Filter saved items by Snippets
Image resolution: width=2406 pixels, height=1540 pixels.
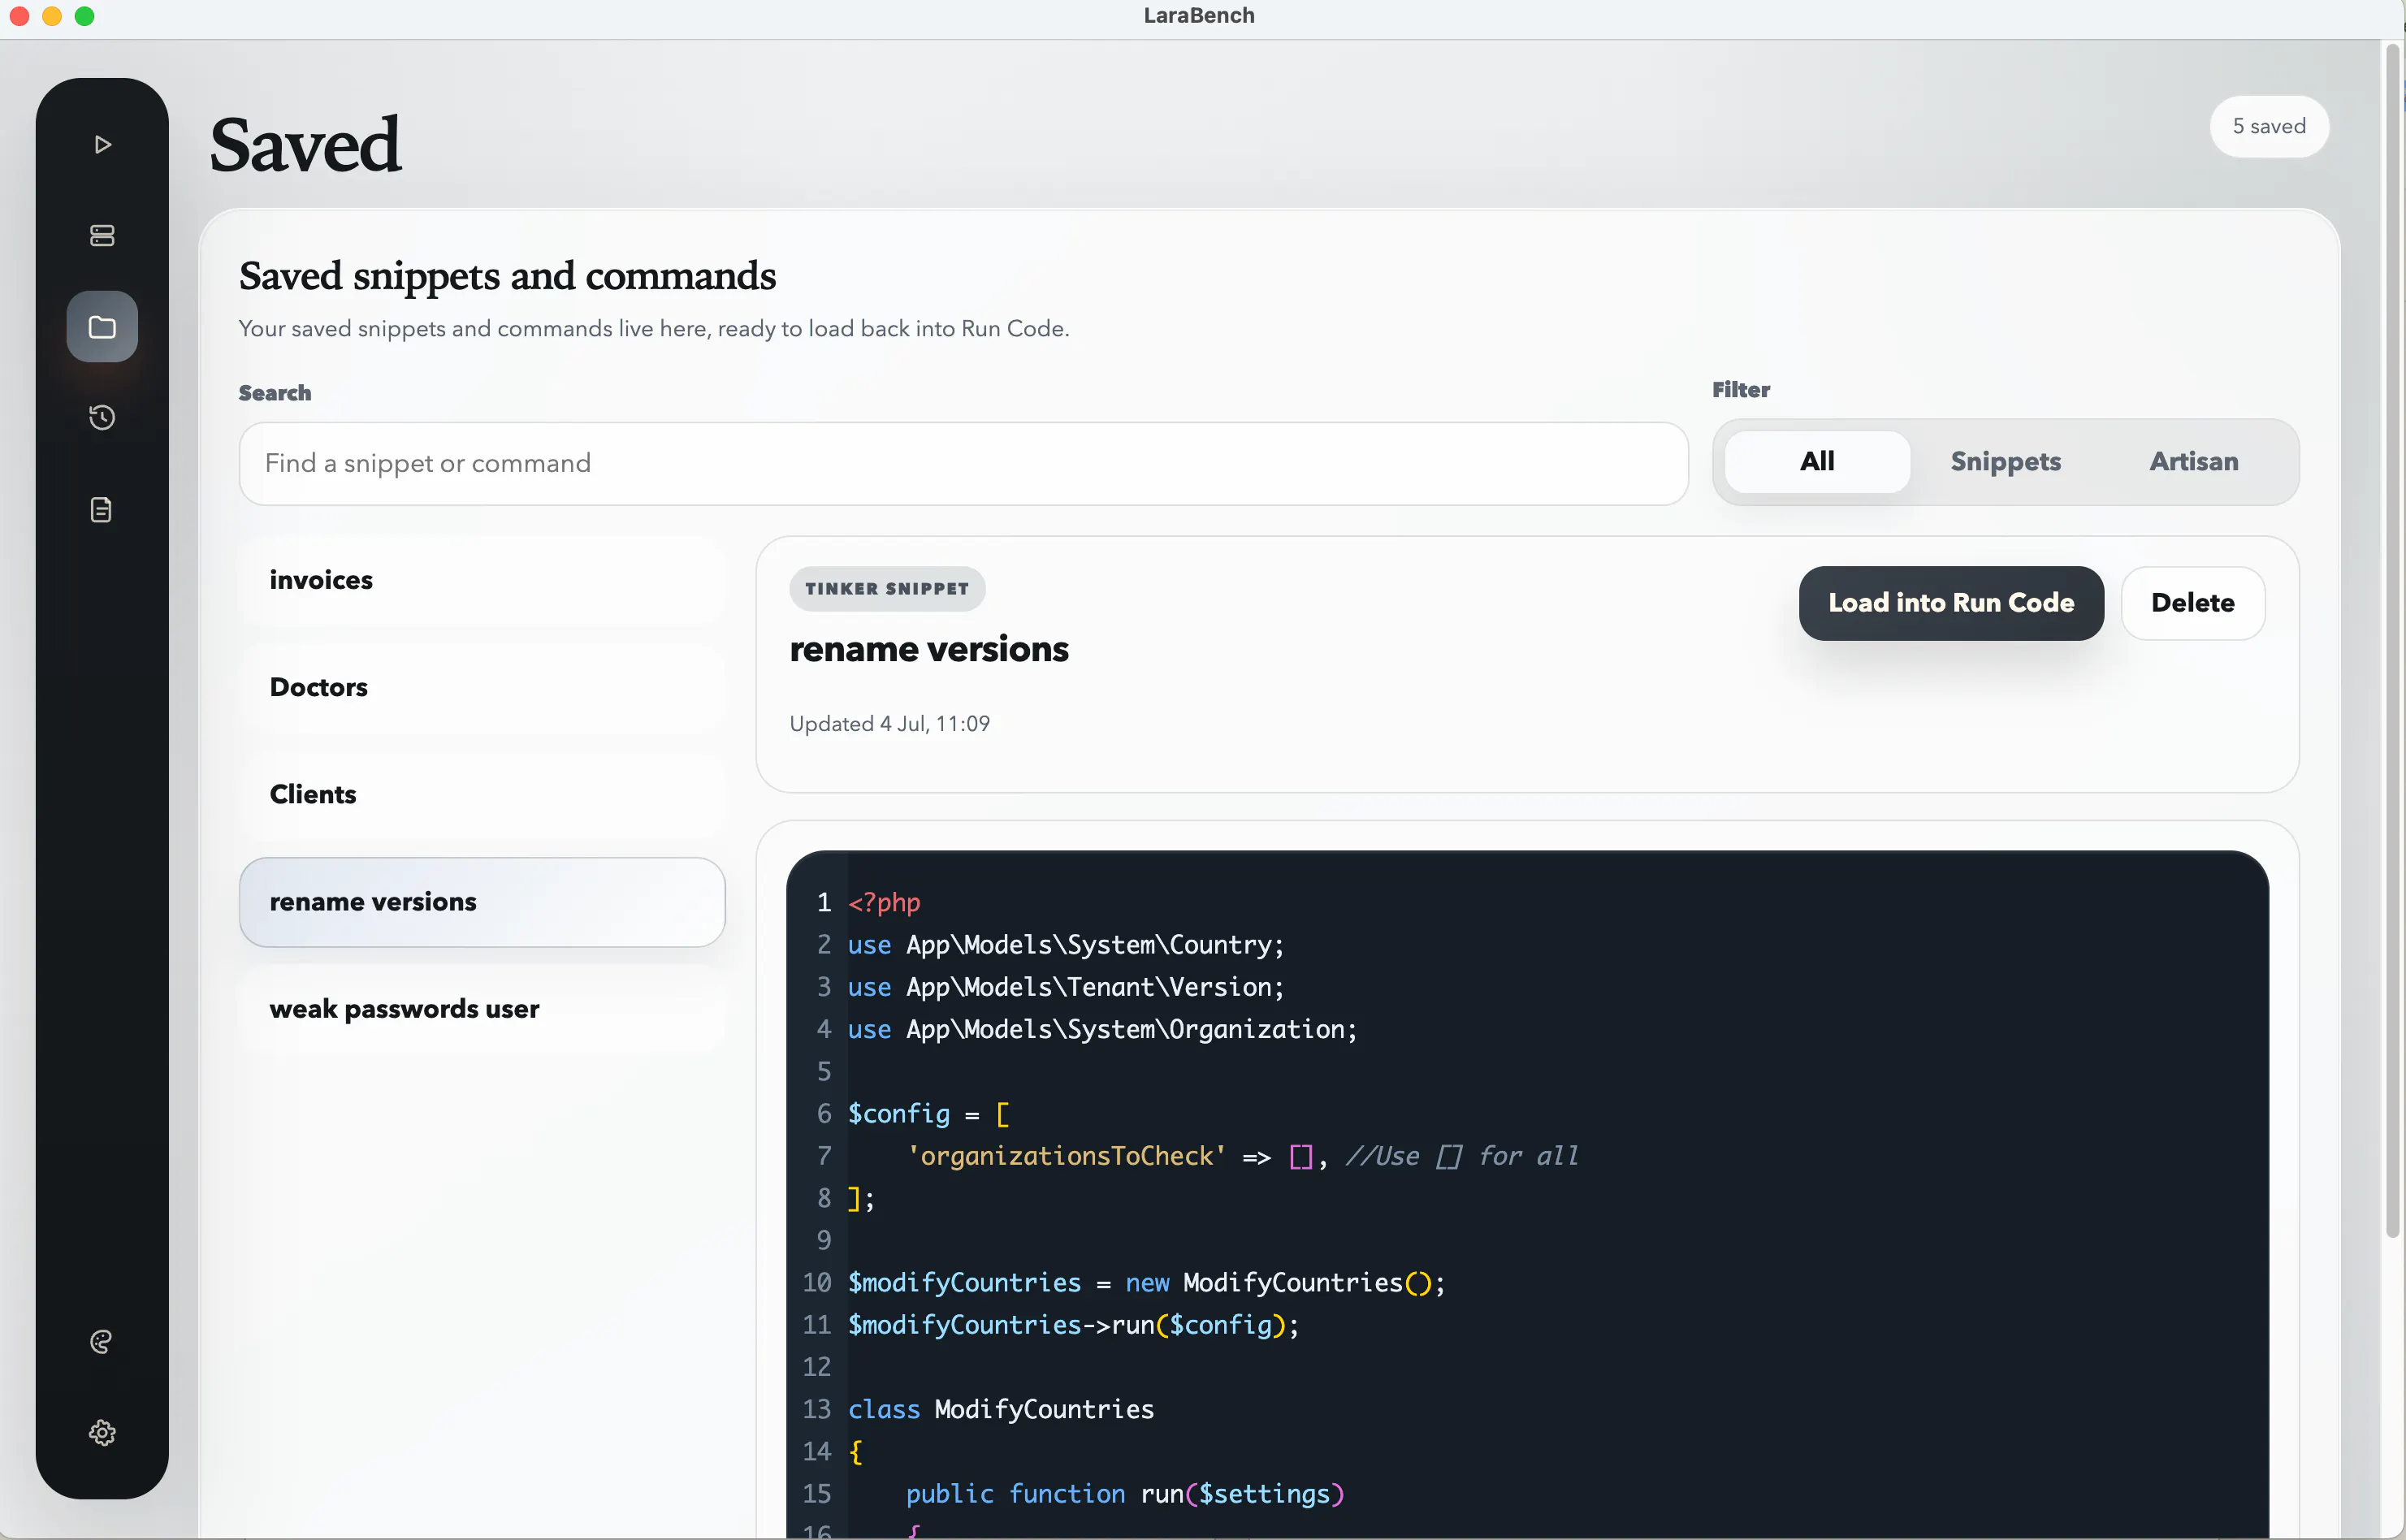(2005, 461)
